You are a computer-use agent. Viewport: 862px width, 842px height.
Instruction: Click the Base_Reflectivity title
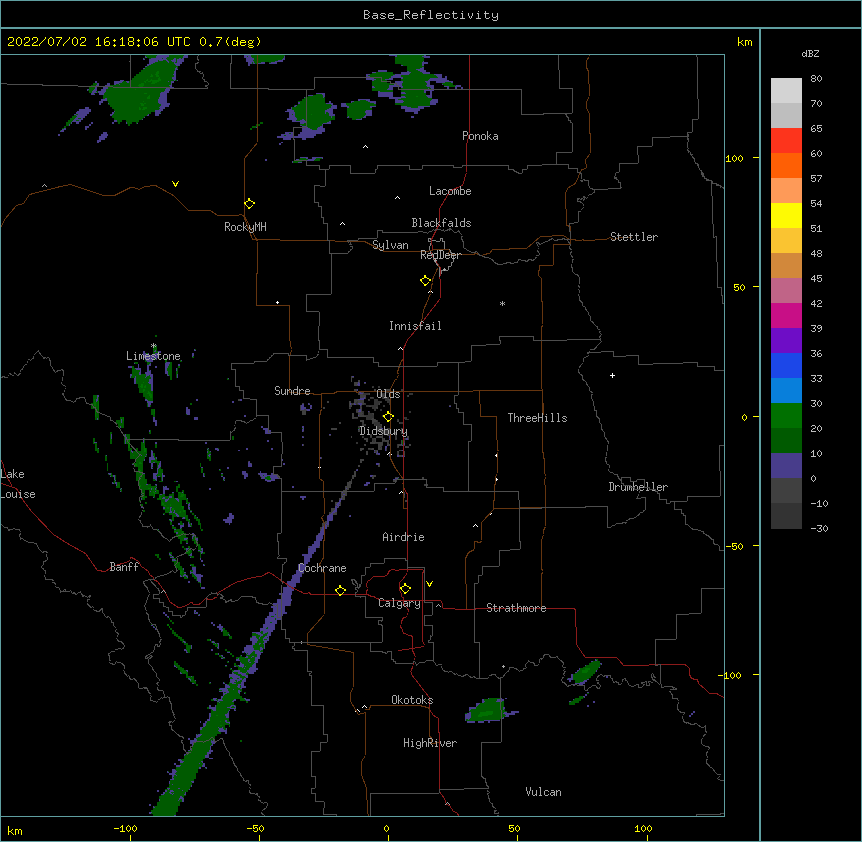pos(431,15)
